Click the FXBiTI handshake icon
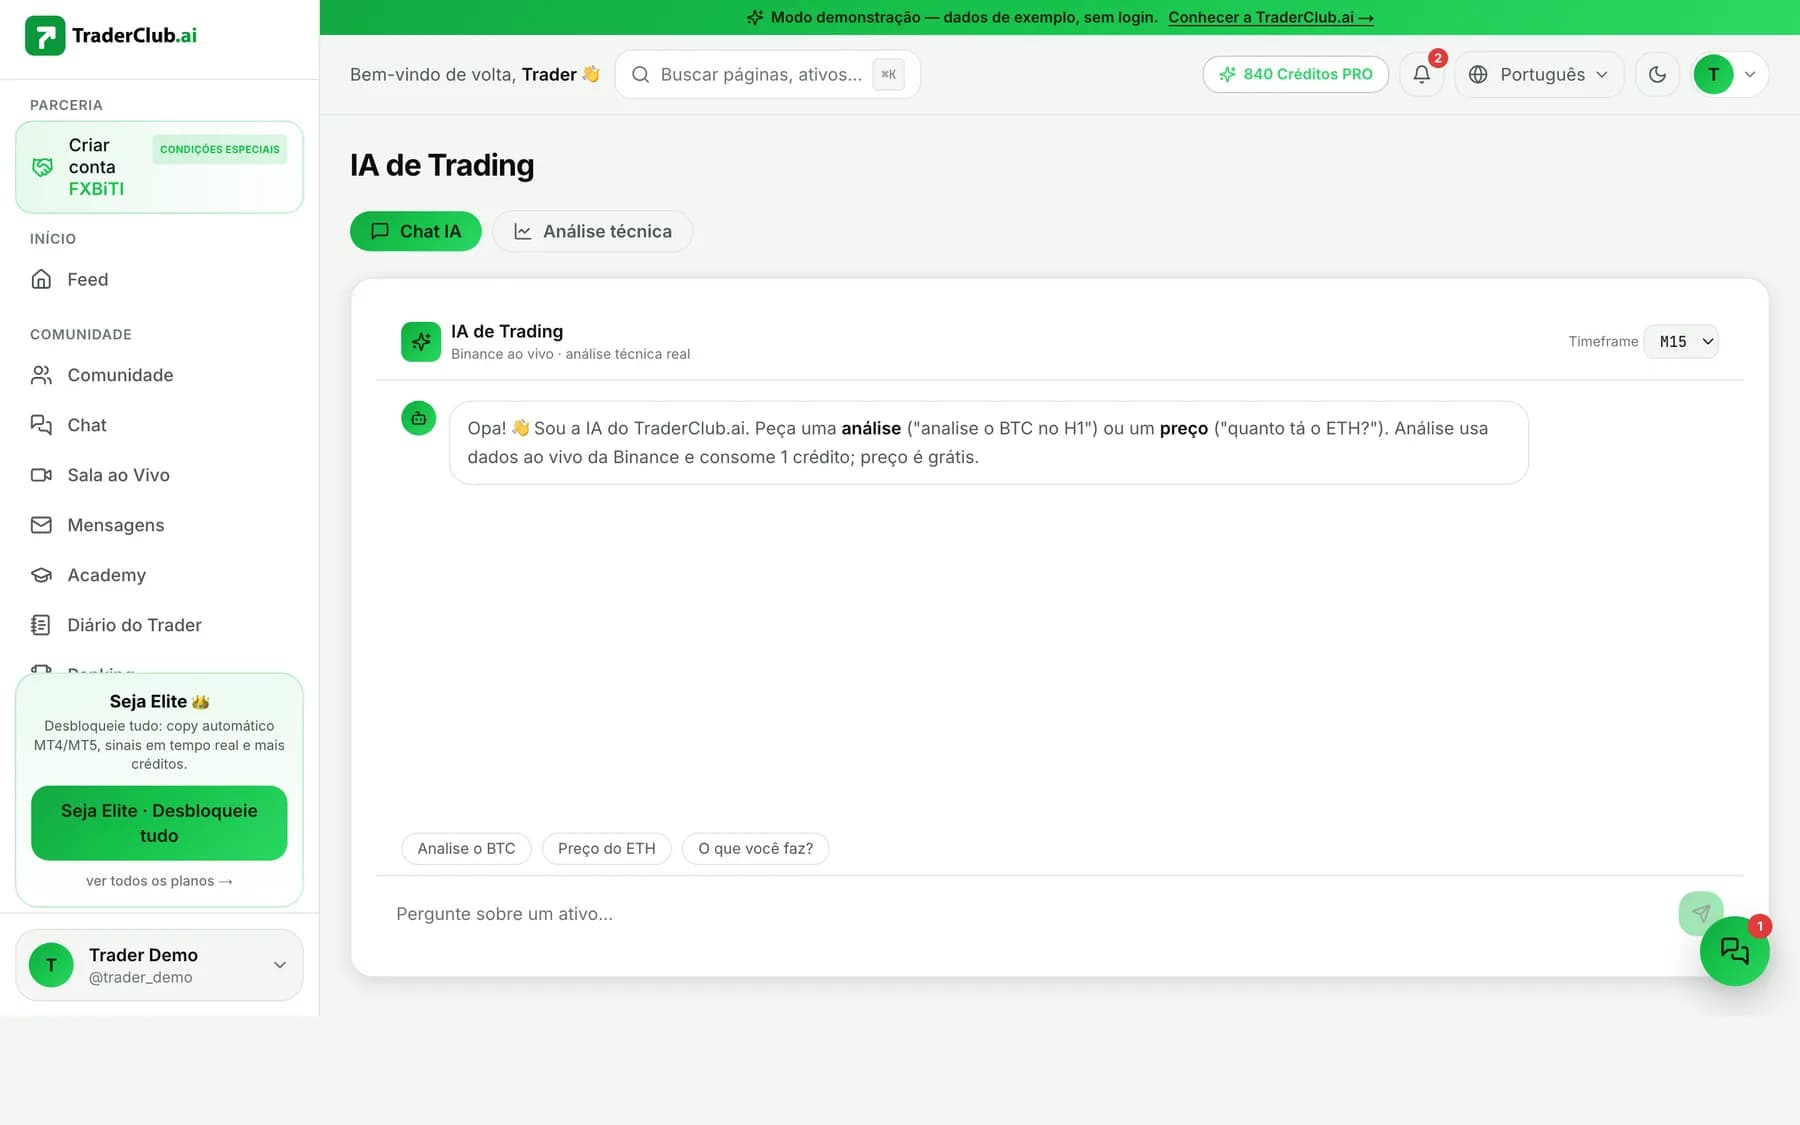 tap(42, 167)
